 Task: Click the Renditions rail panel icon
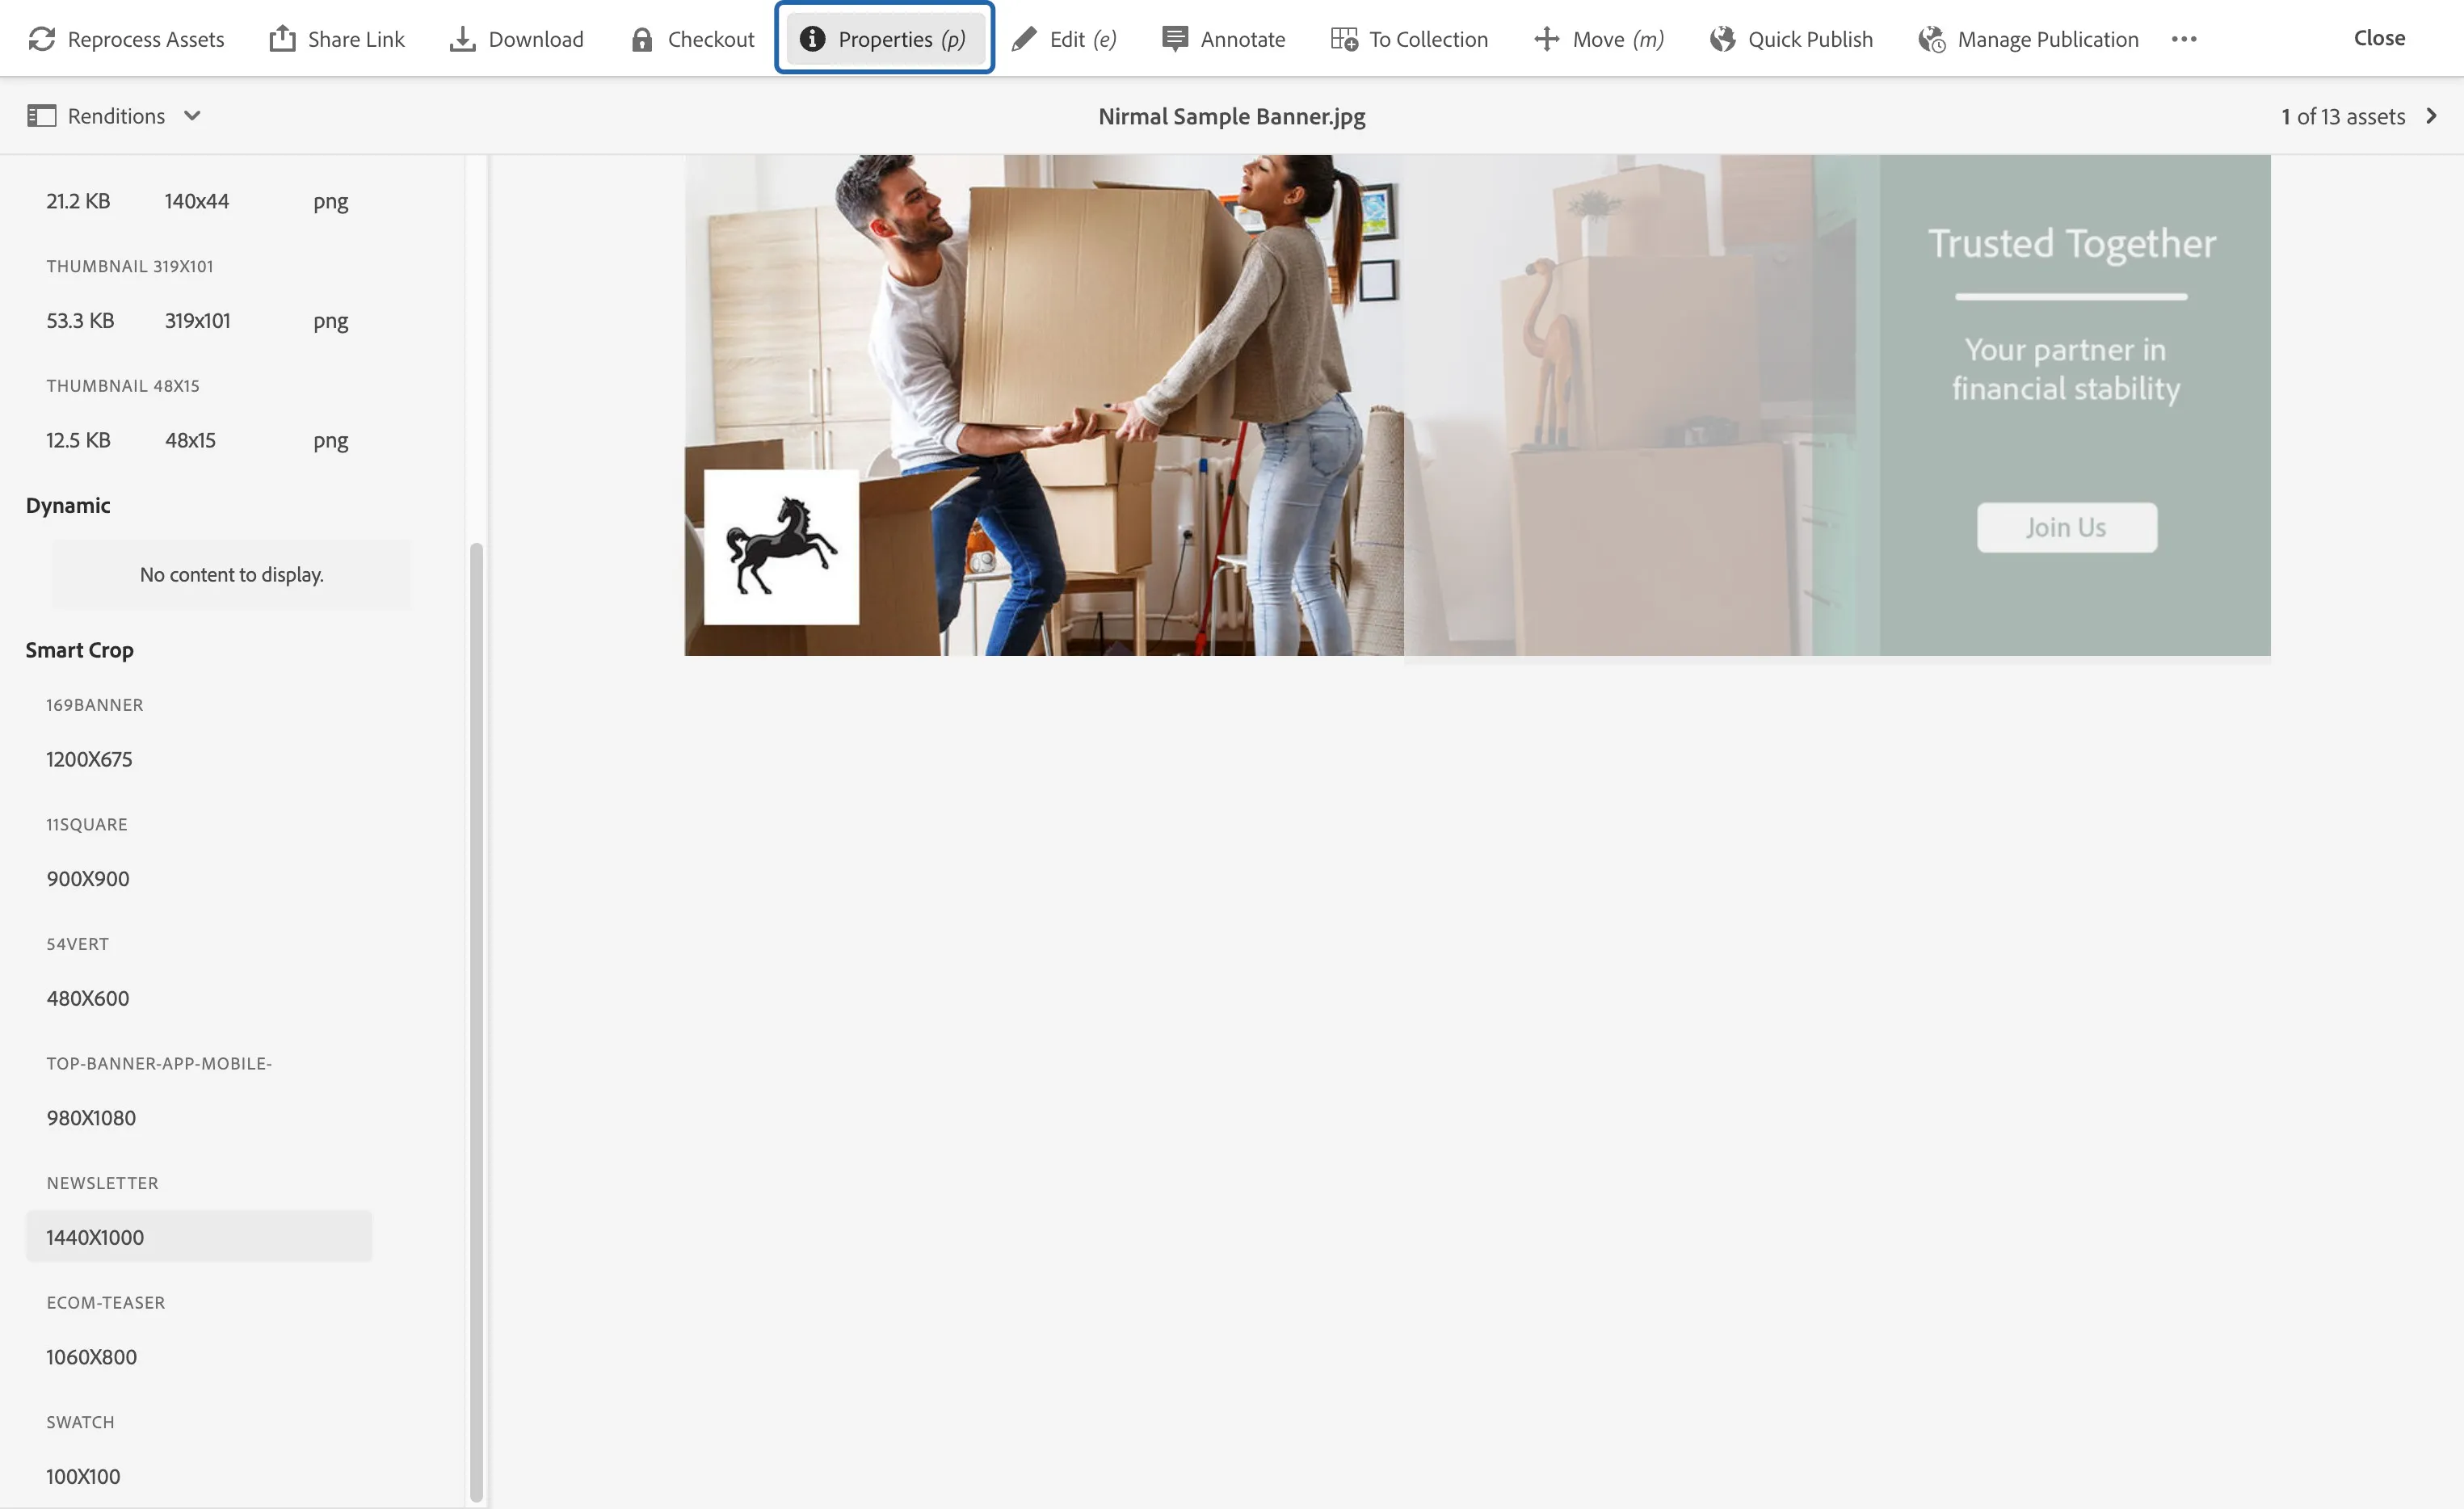pos(41,116)
